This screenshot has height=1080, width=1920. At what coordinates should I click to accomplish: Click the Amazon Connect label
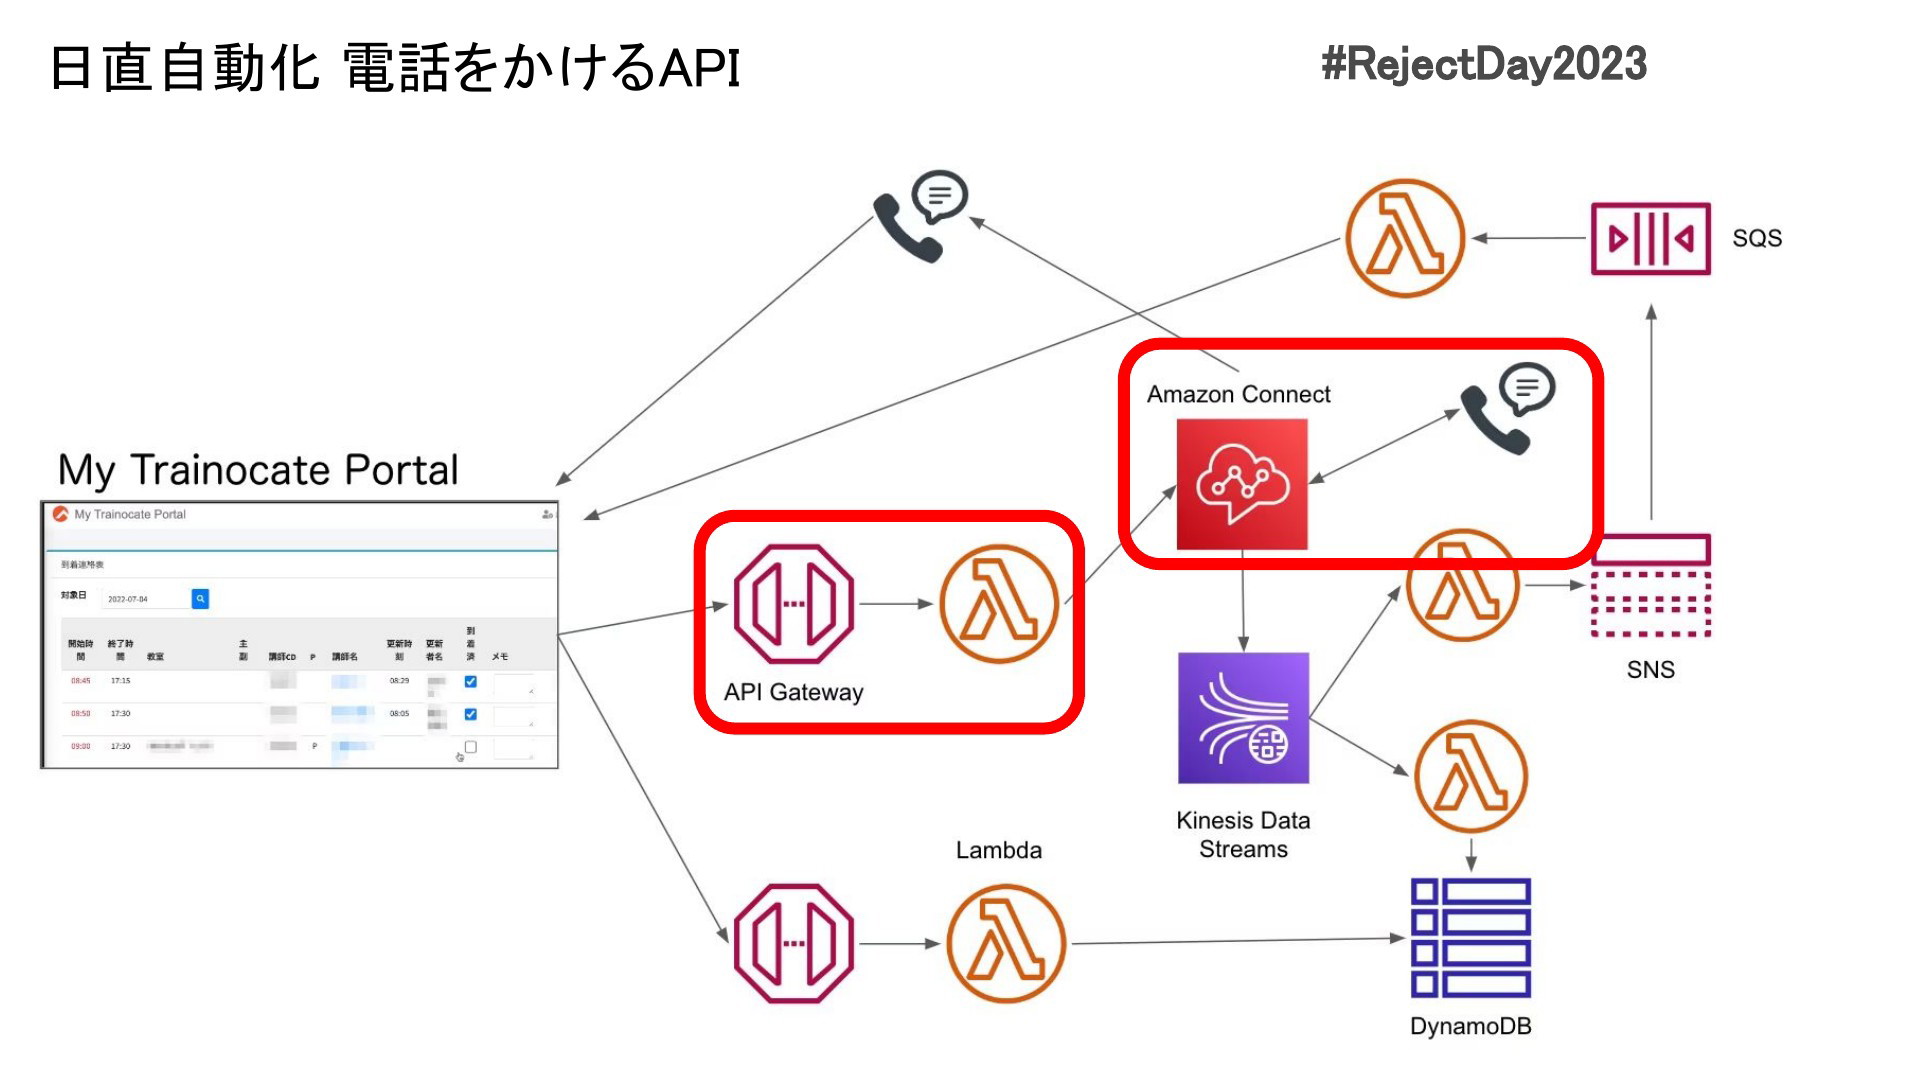click(x=1238, y=395)
